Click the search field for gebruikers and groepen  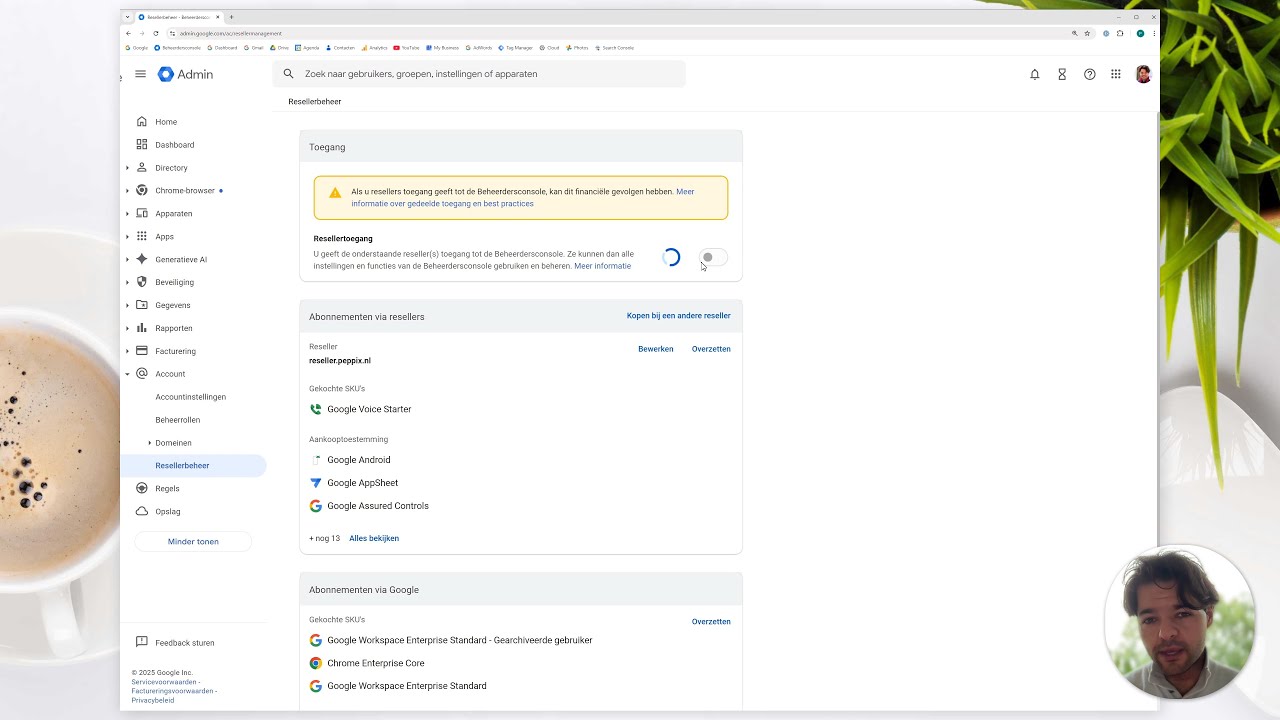480,74
